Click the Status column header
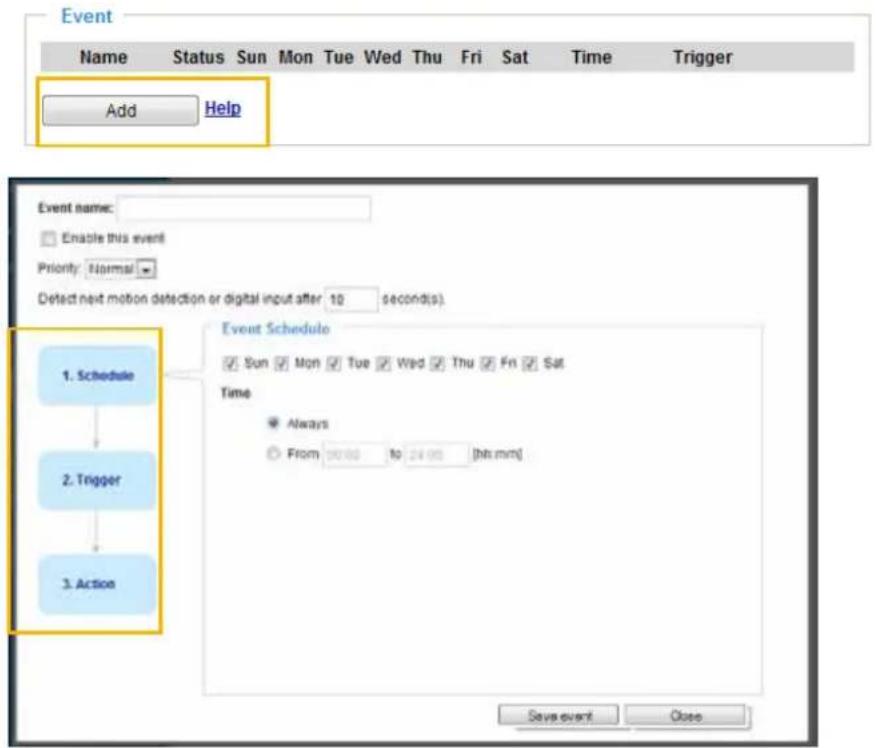 pos(198,57)
